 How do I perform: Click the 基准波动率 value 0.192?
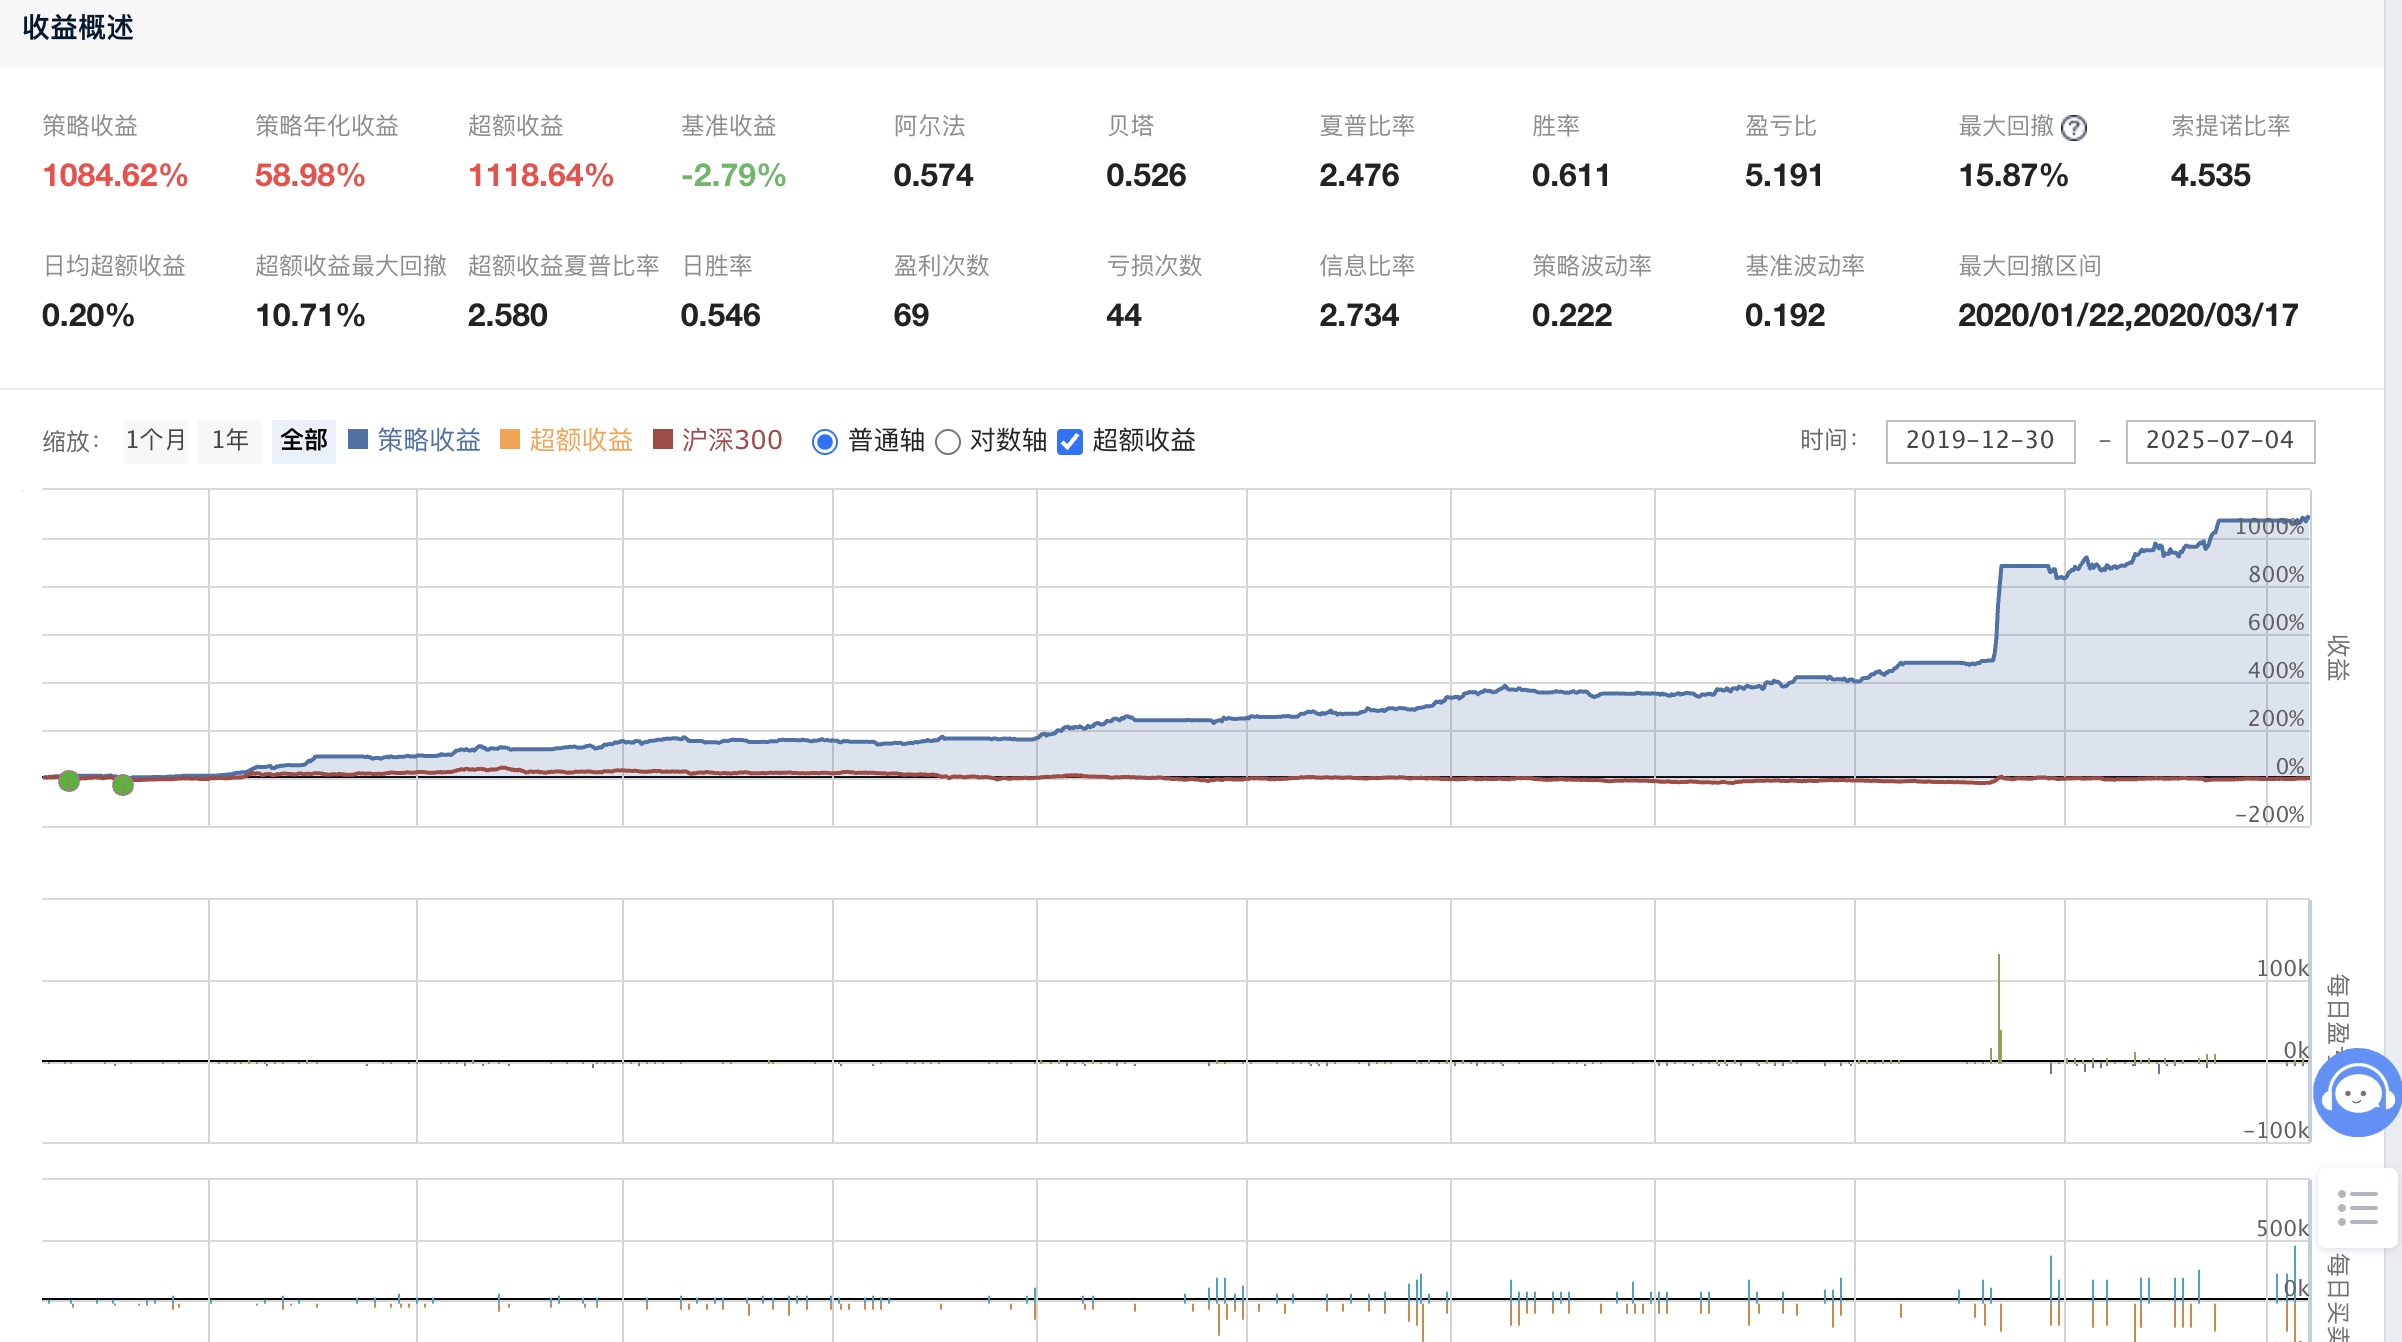(x=1785, y=316)
